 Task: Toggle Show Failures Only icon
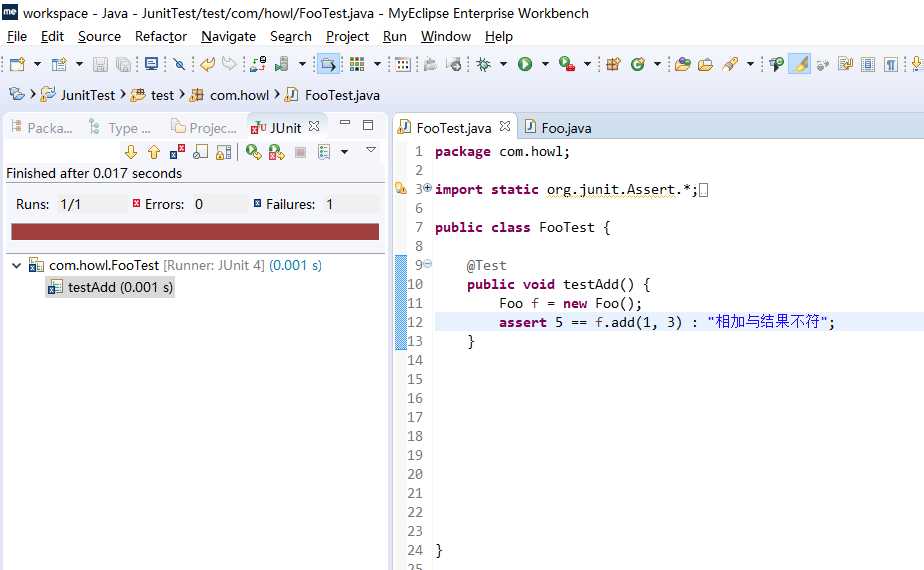(x=177, y=152)
